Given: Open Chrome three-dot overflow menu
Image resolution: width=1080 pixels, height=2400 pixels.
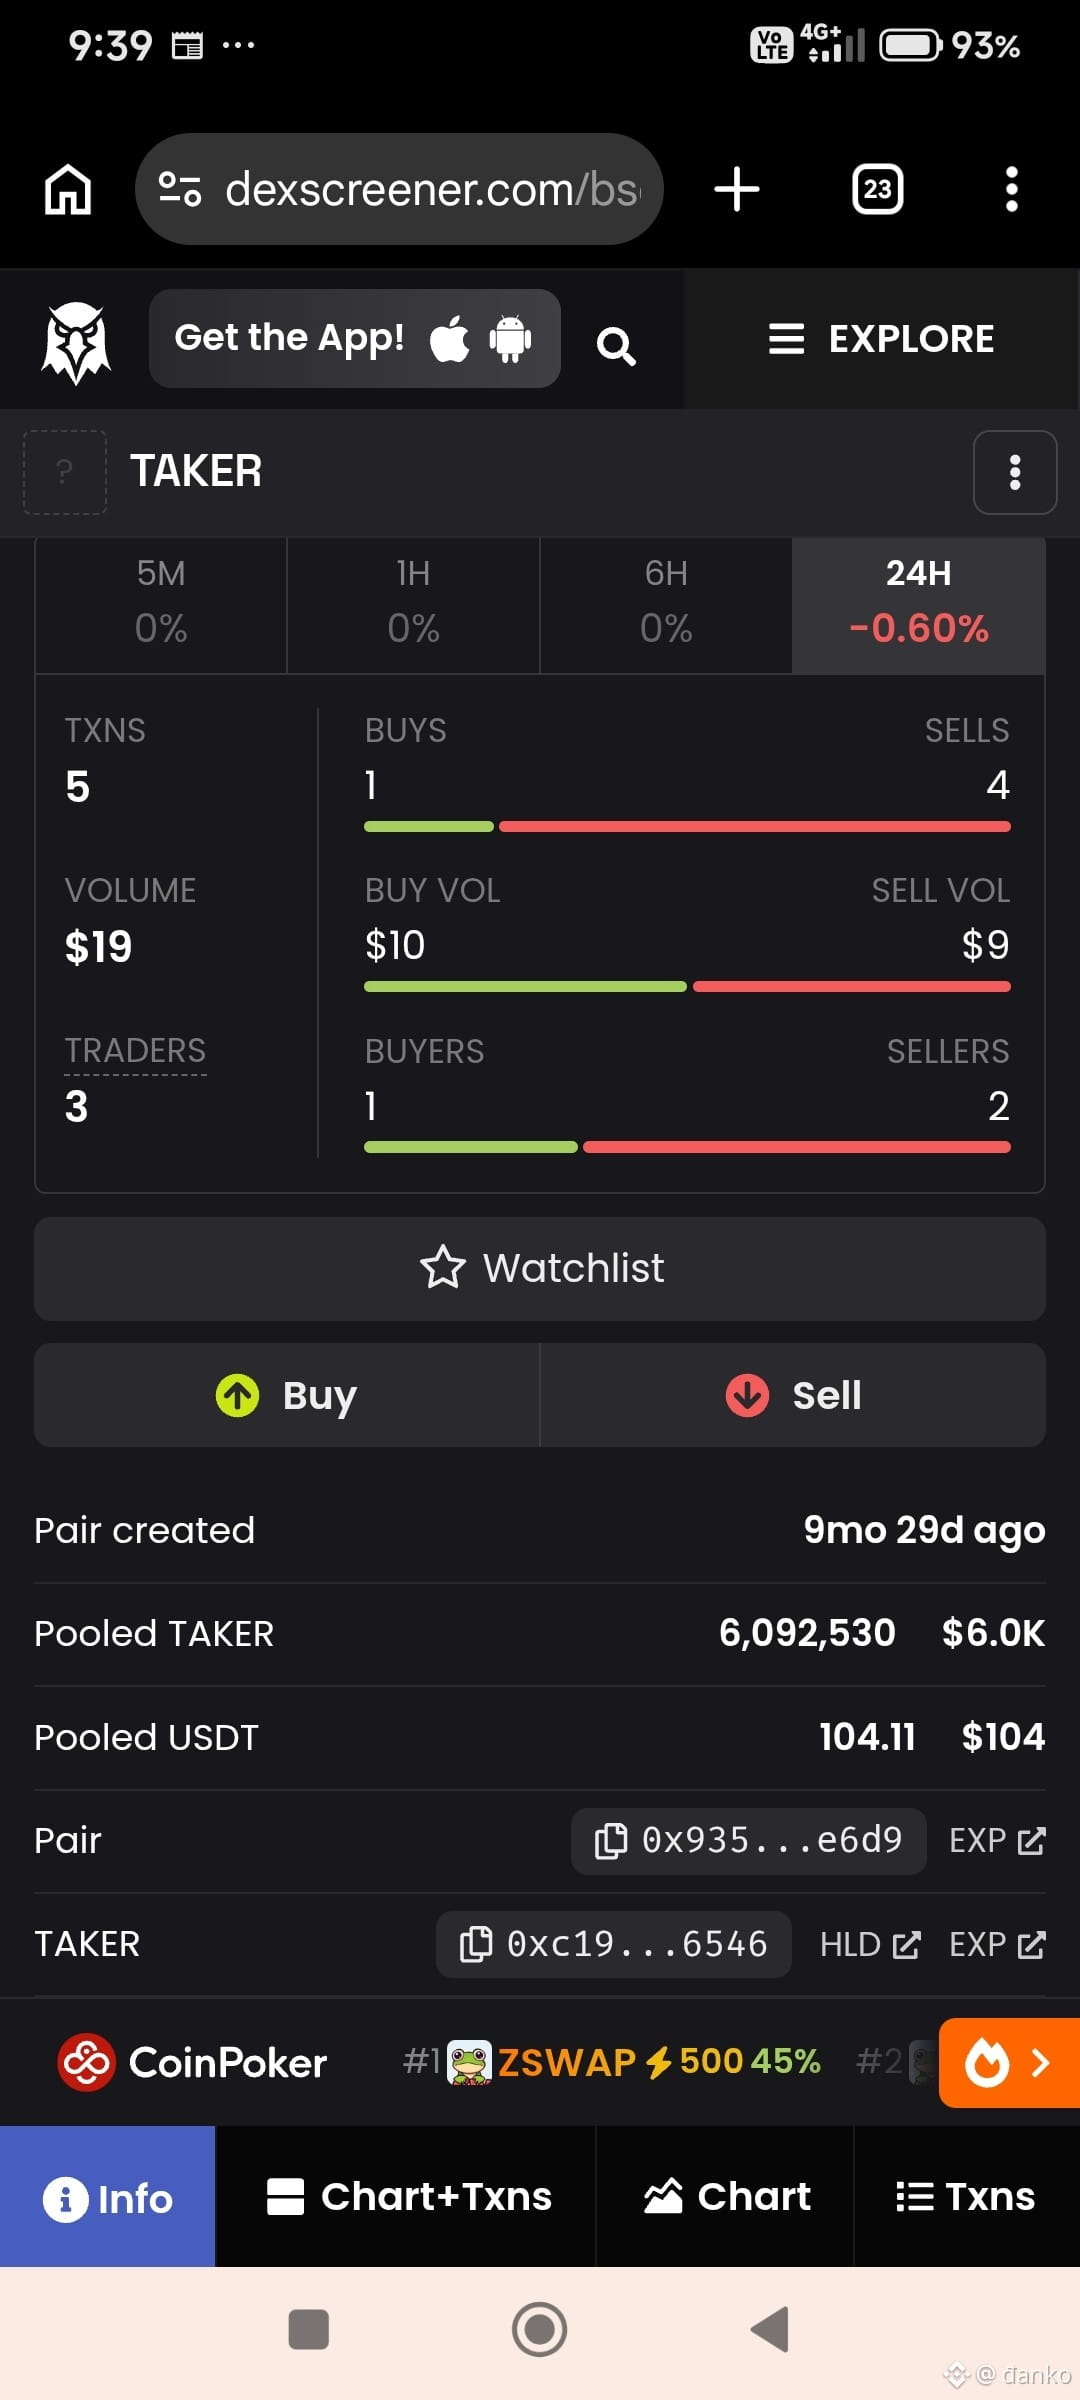Looking at the screenshot, I should click(x=1012, y=189).
